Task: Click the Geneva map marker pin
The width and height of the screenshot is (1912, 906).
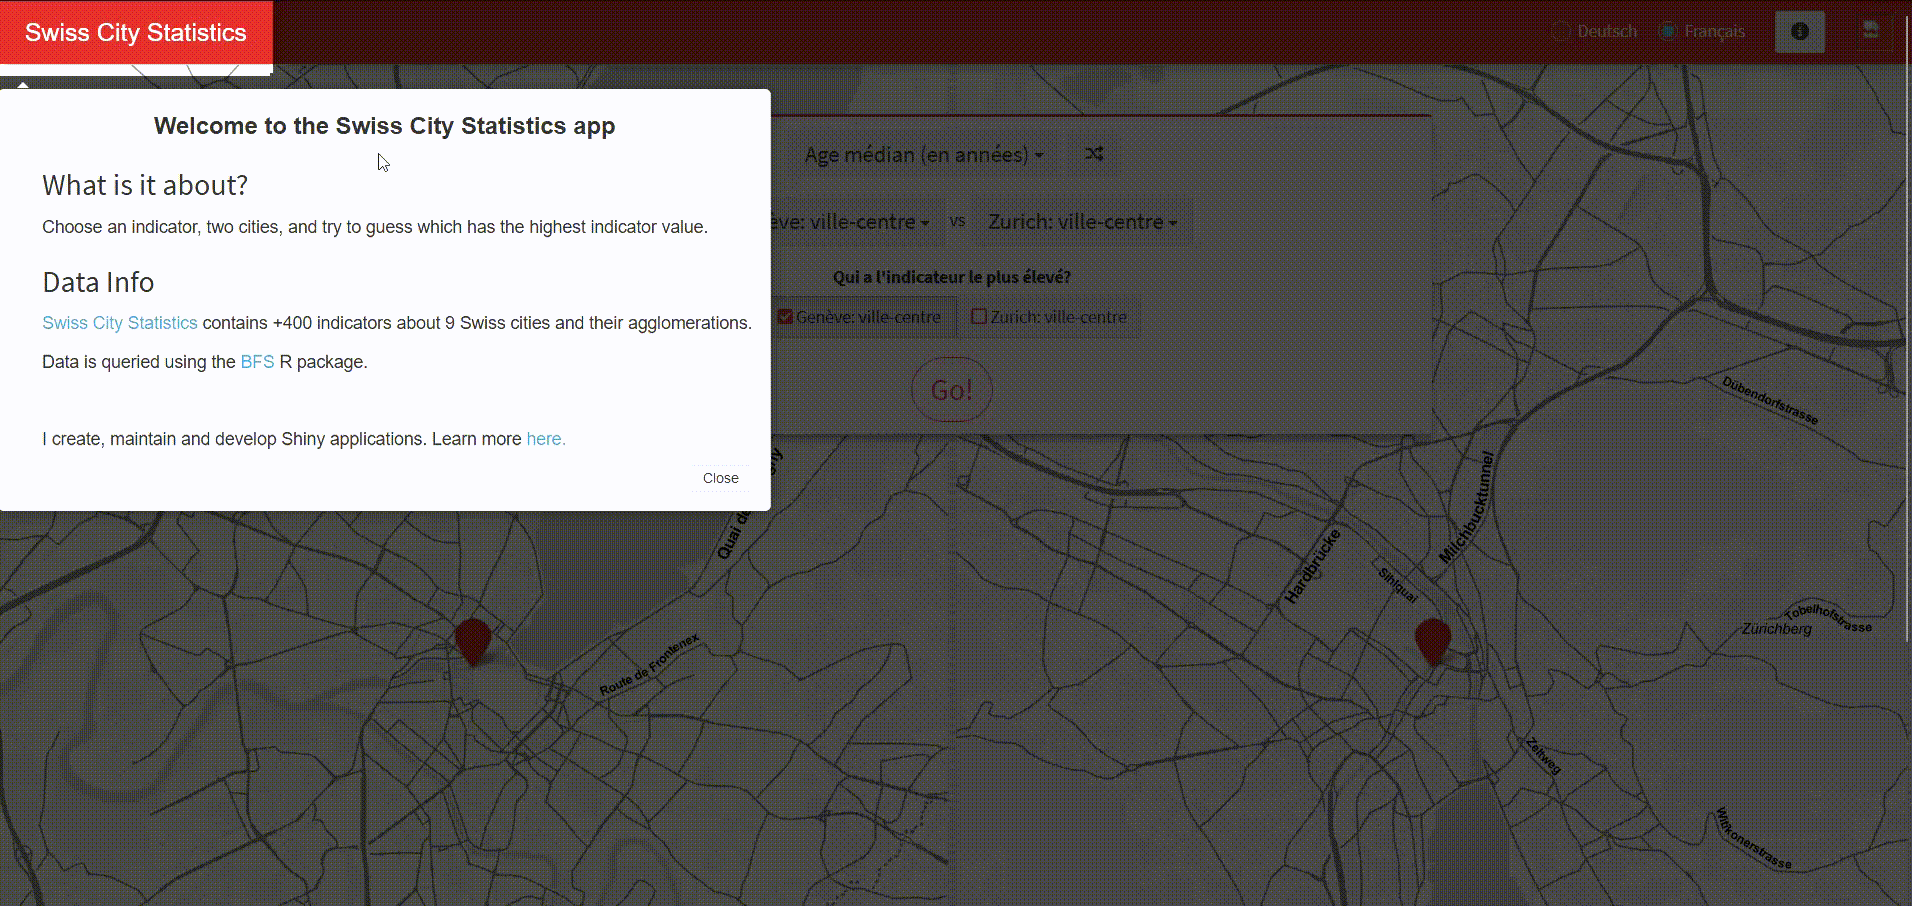Action: [472, 640]
